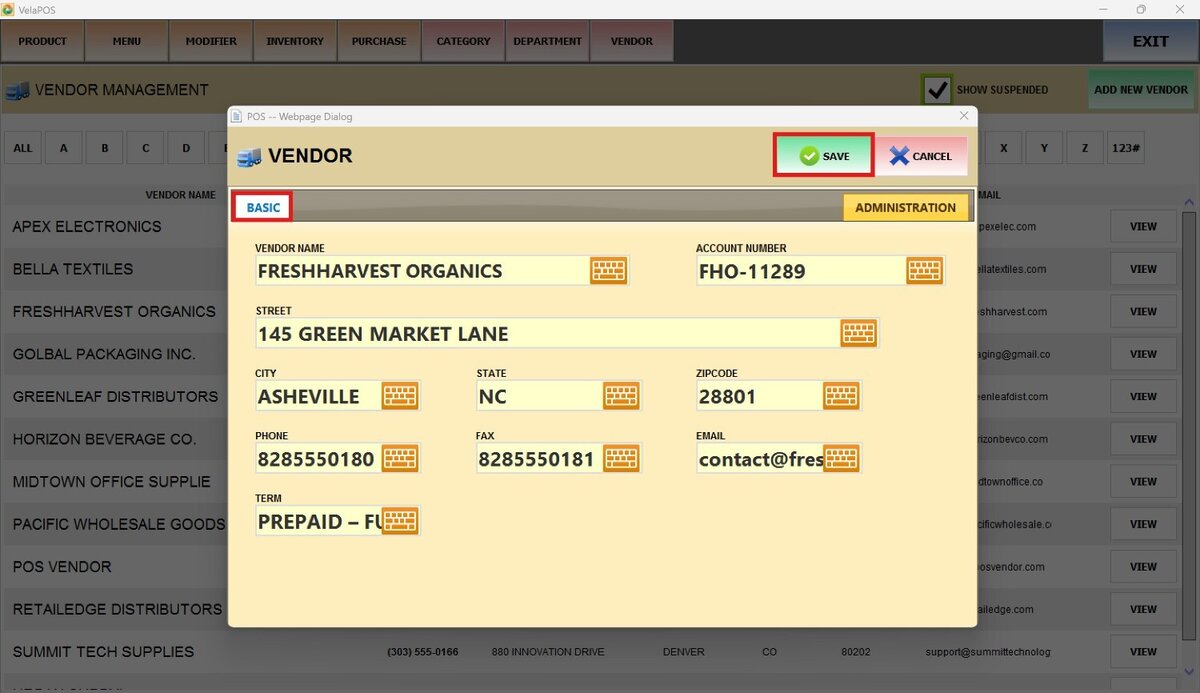Close the POS Webpage Dialog window

(x=964, y=116)
